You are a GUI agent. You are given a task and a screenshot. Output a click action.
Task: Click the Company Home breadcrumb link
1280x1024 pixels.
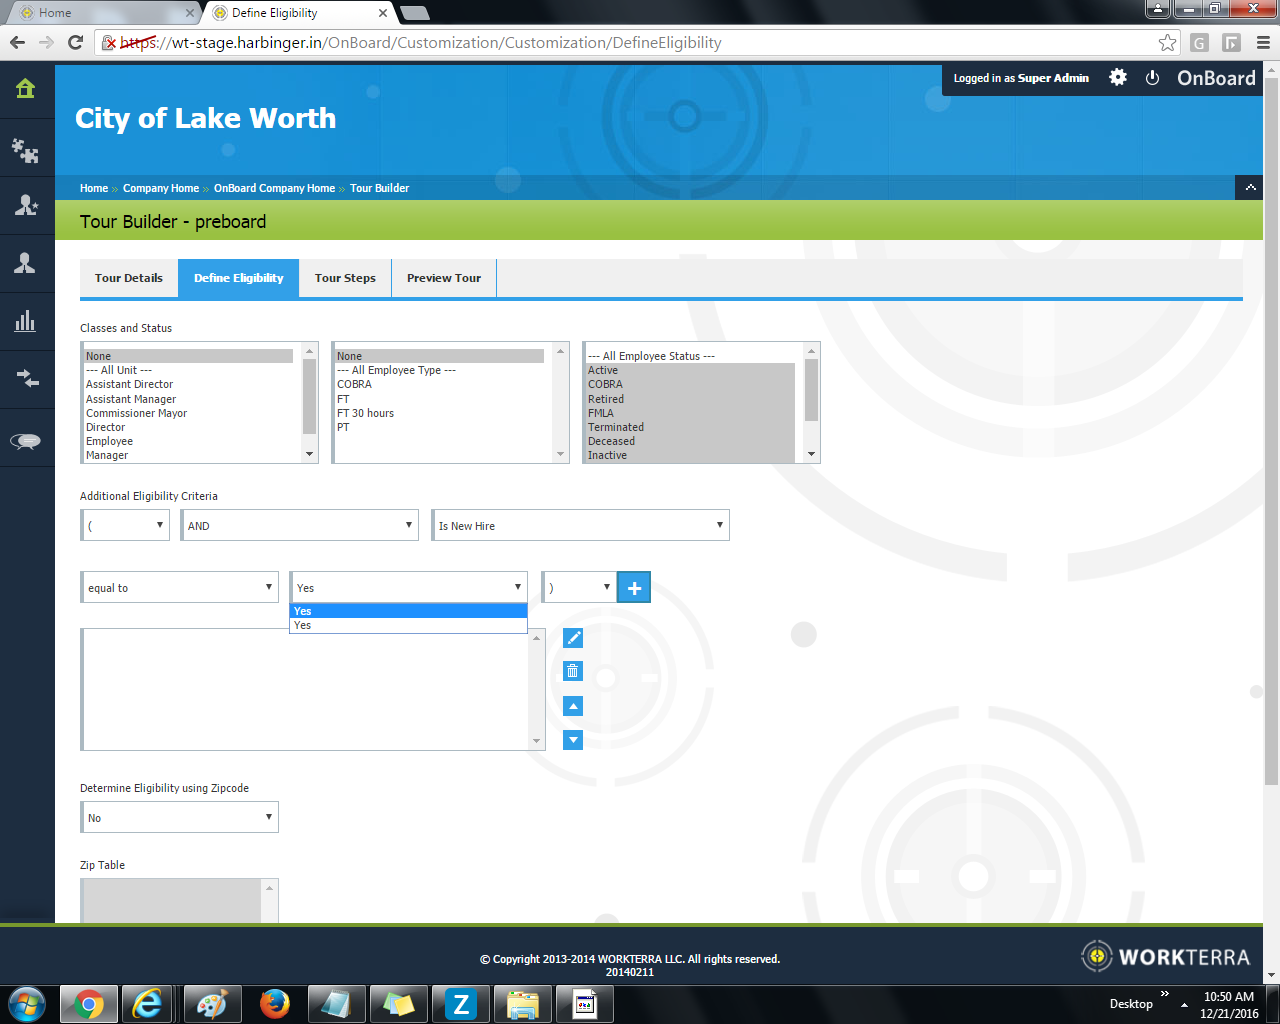coord(161,188)
